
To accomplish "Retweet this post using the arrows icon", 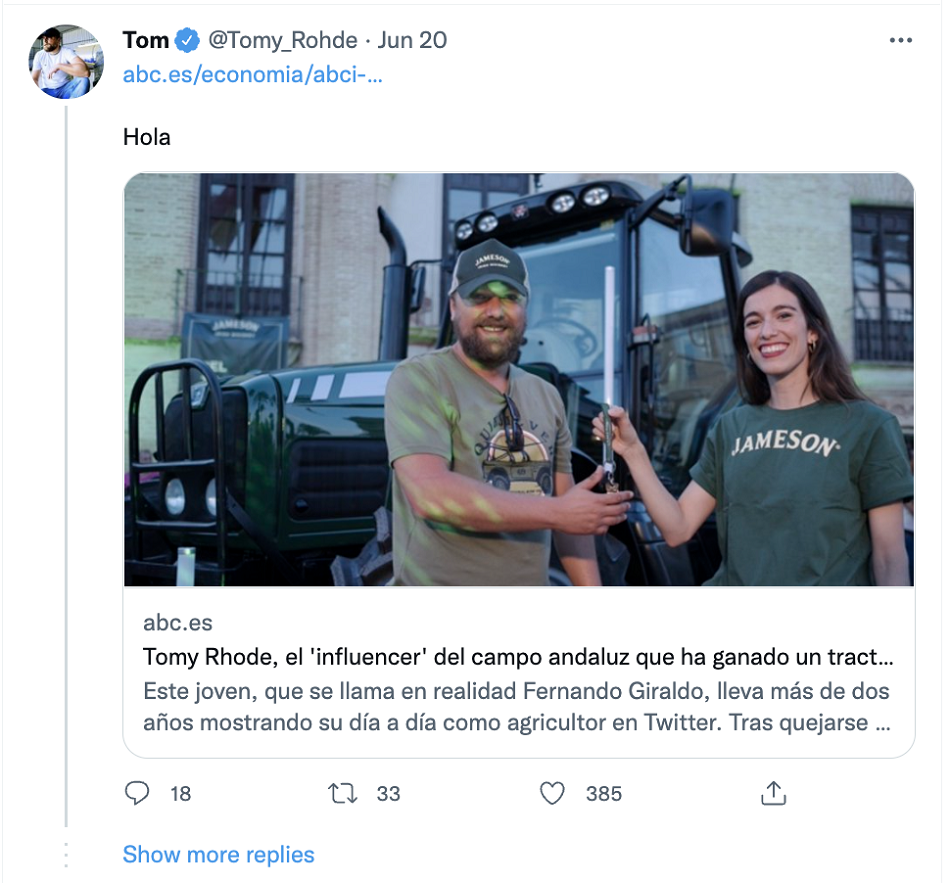I will [342, 793].
